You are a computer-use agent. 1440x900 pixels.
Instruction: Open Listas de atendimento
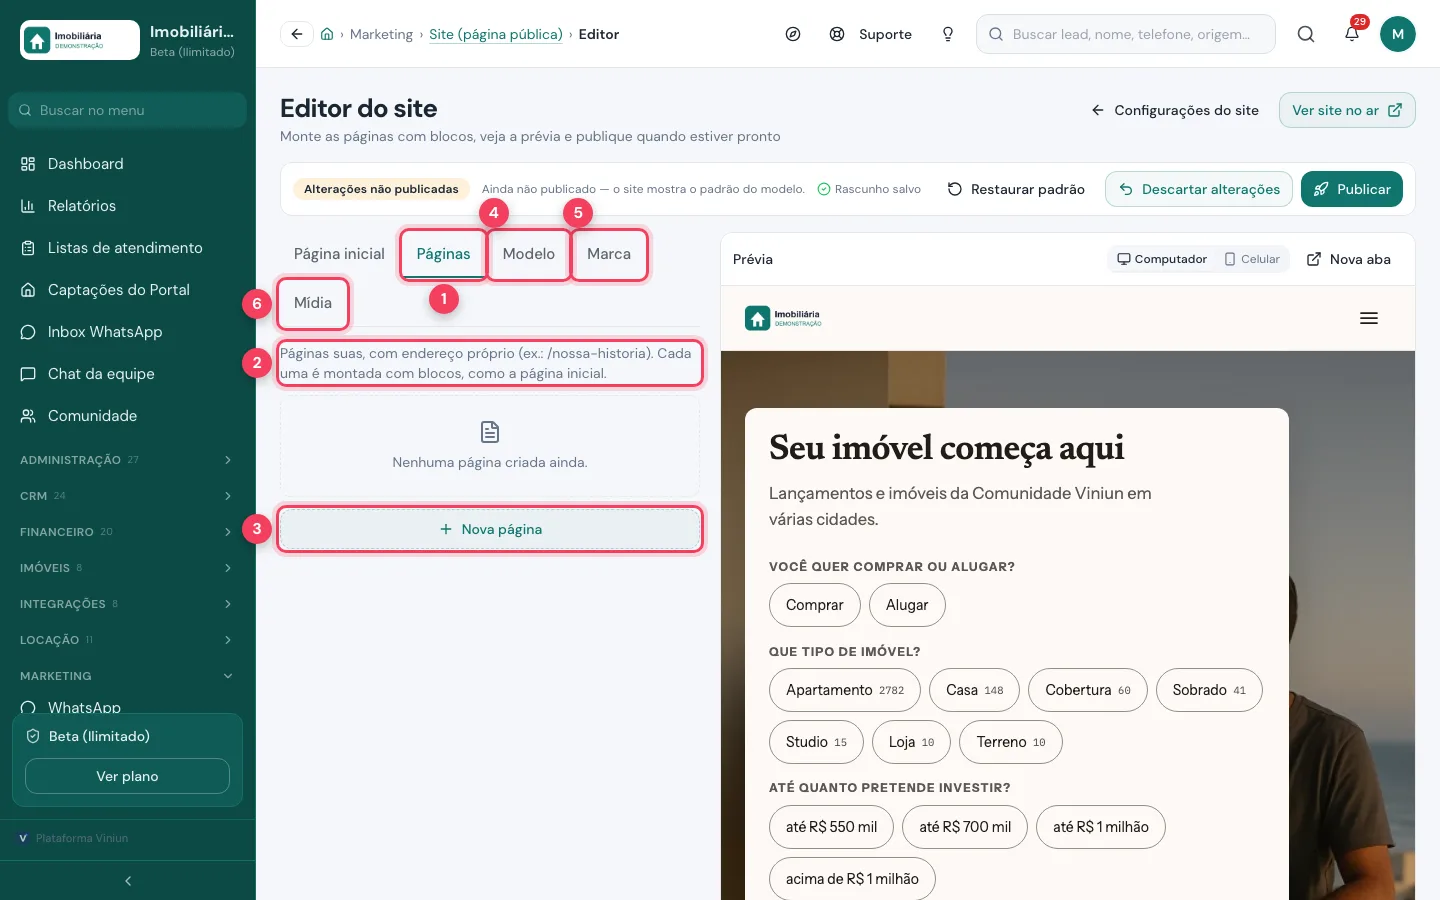pyautogui.click(x=127, y=248)
